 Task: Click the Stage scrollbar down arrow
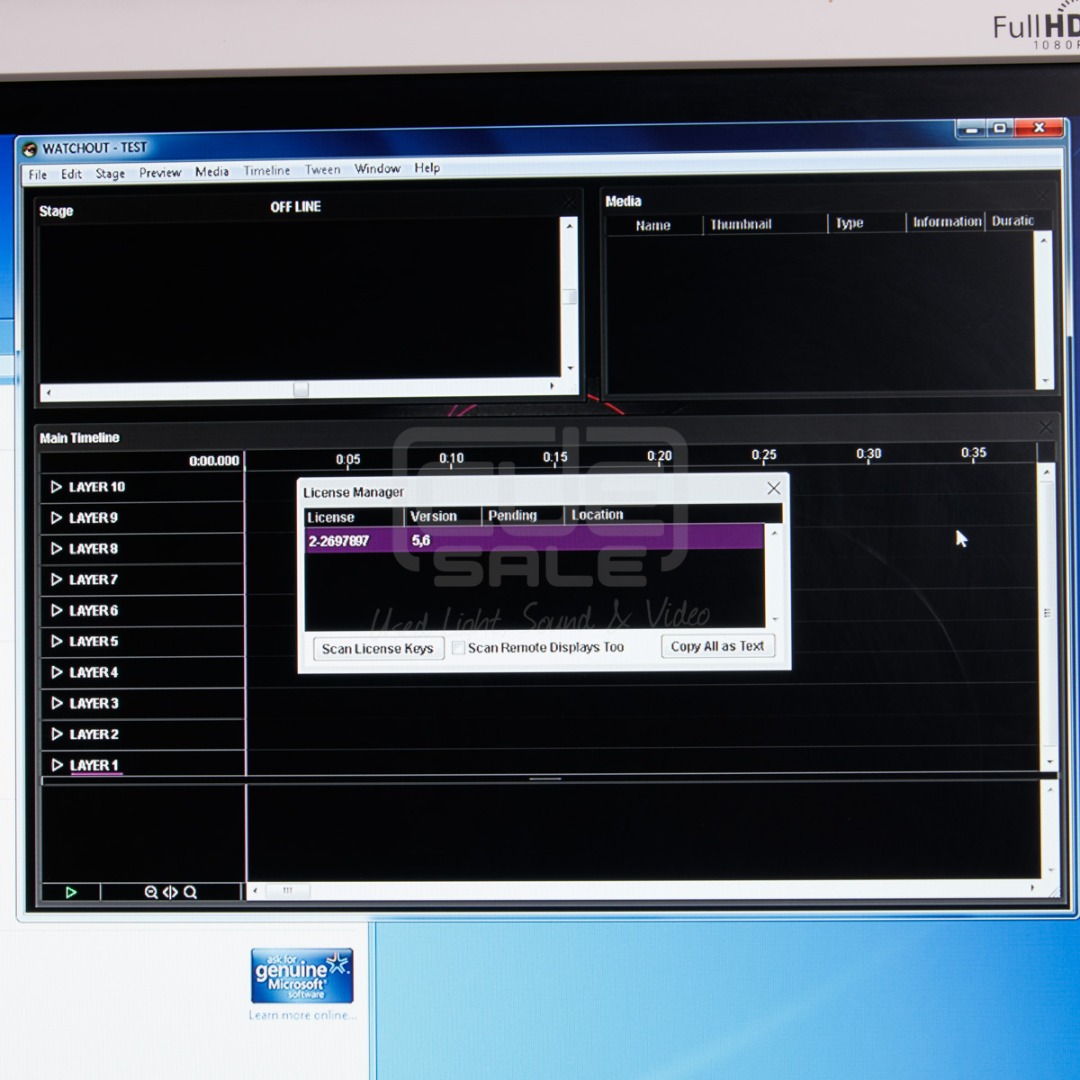pyautogui.click(x=570, y=368)
